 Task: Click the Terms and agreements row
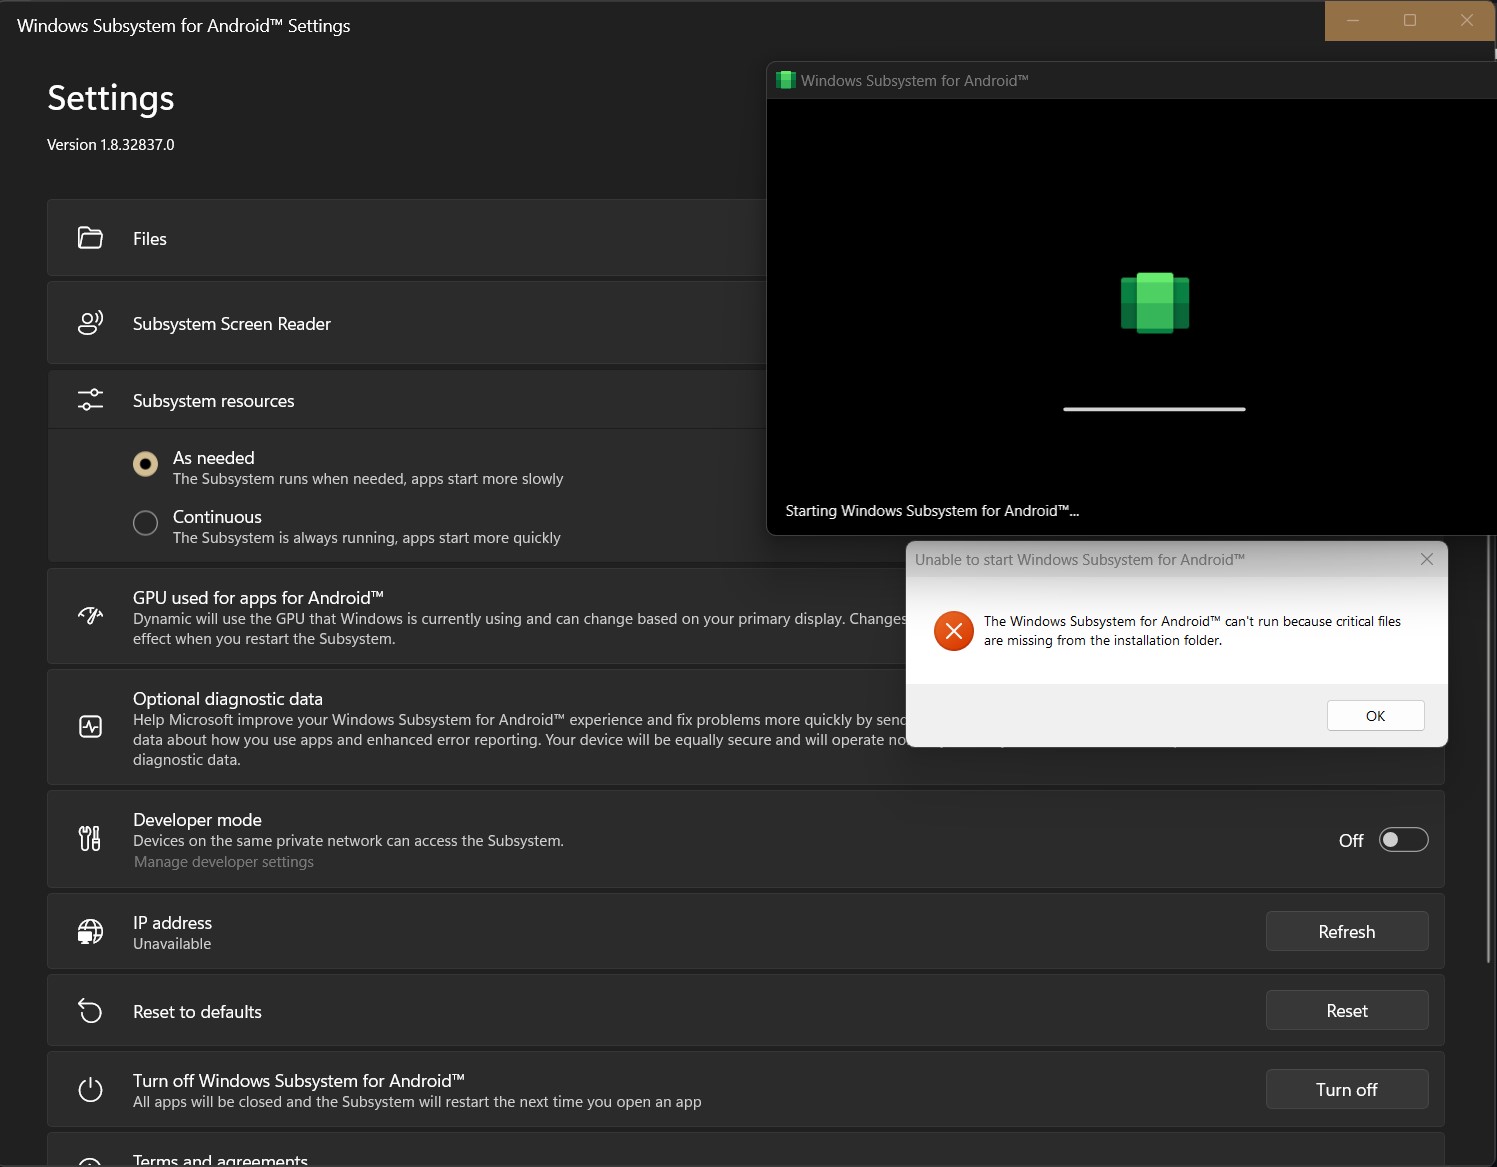[745, 1150]
